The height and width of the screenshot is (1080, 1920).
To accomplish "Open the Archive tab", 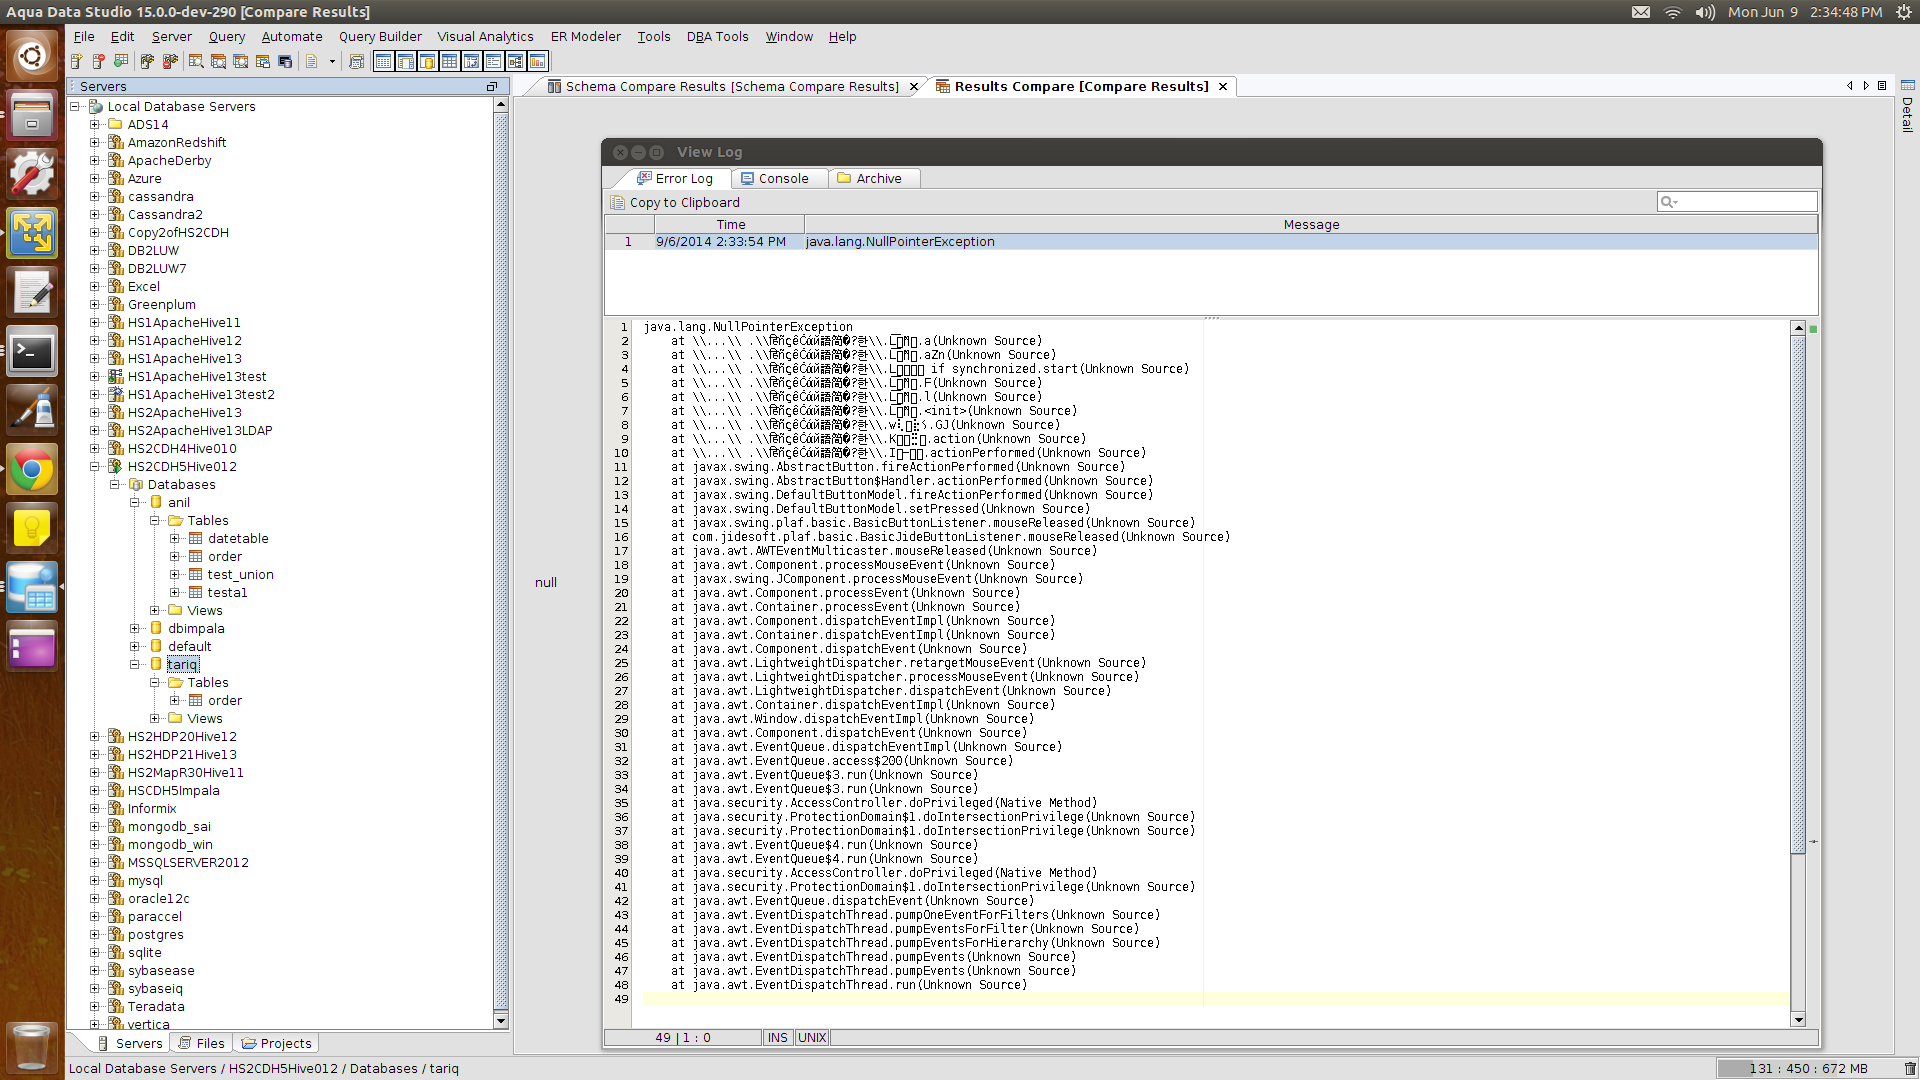I will pos(869,179).
